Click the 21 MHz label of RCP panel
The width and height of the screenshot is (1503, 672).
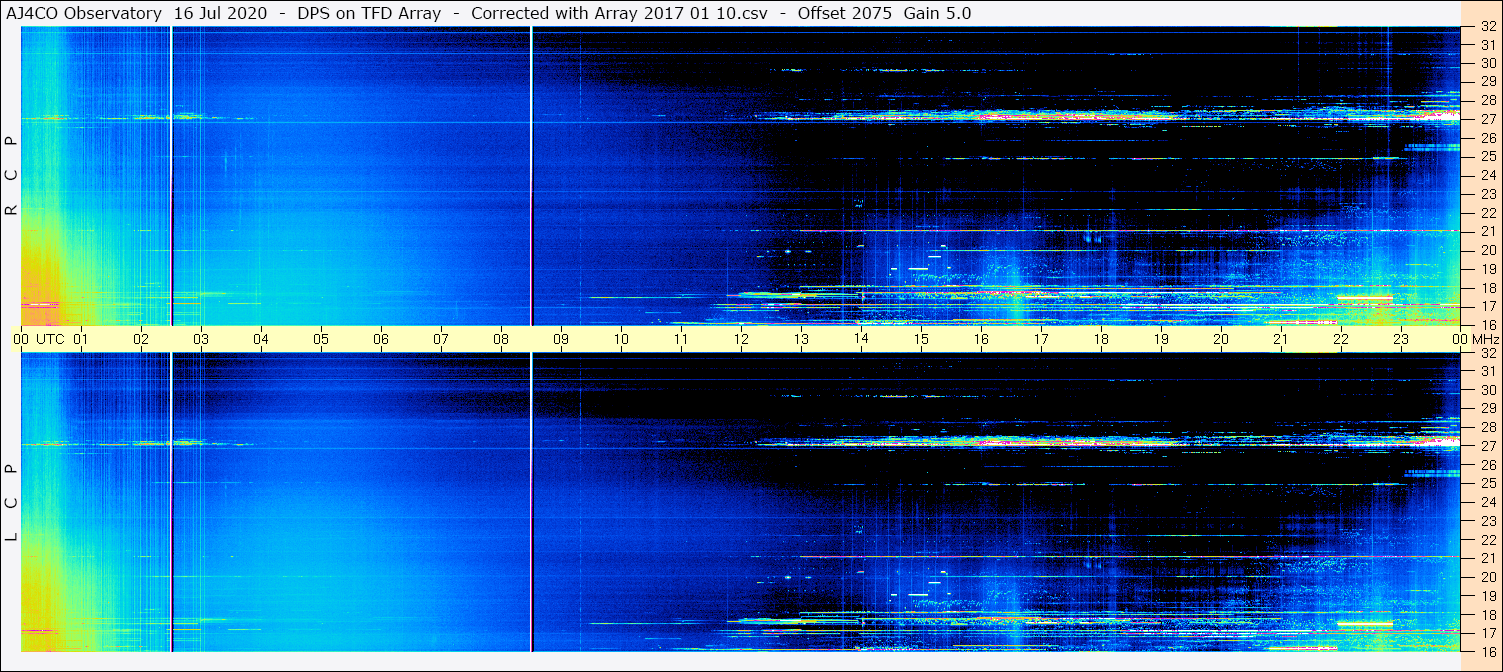(1487, 231)
